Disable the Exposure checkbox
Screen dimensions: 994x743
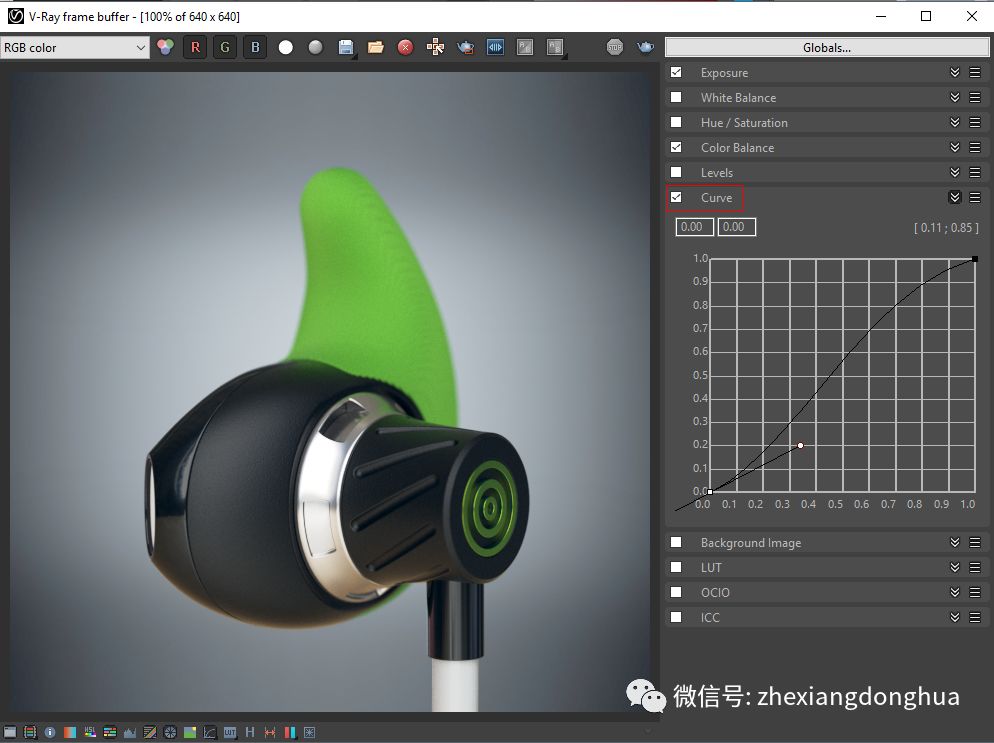click(676, 72)
